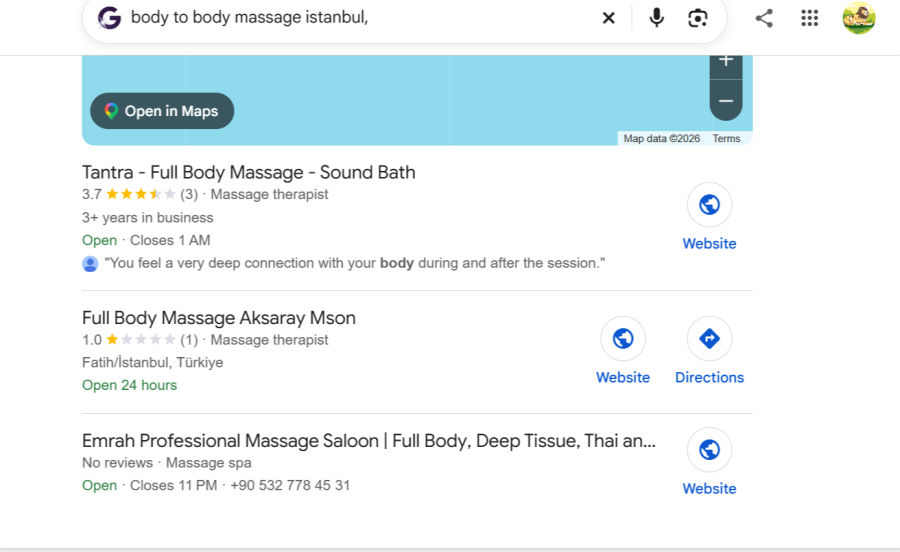Visit website for Tantra Sound Bath
Image resolution: width=900 pixels, height=552 pixels.
[x=709, y=204]
